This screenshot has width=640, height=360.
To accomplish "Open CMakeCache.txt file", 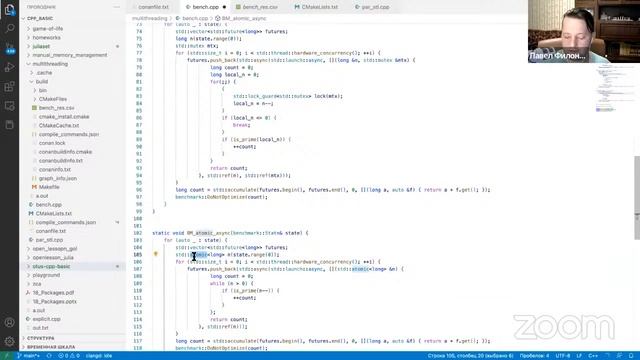I will pos(59,126).
